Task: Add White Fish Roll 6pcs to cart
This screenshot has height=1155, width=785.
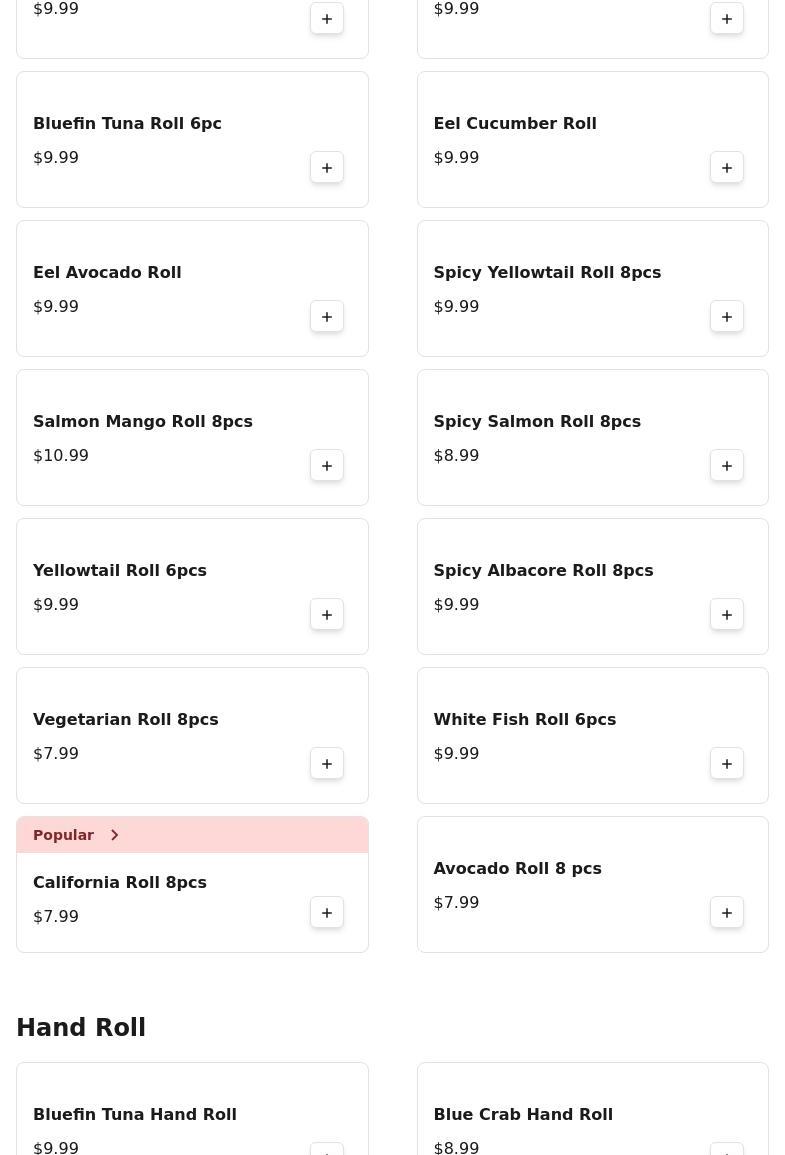Action: [727, 764]
